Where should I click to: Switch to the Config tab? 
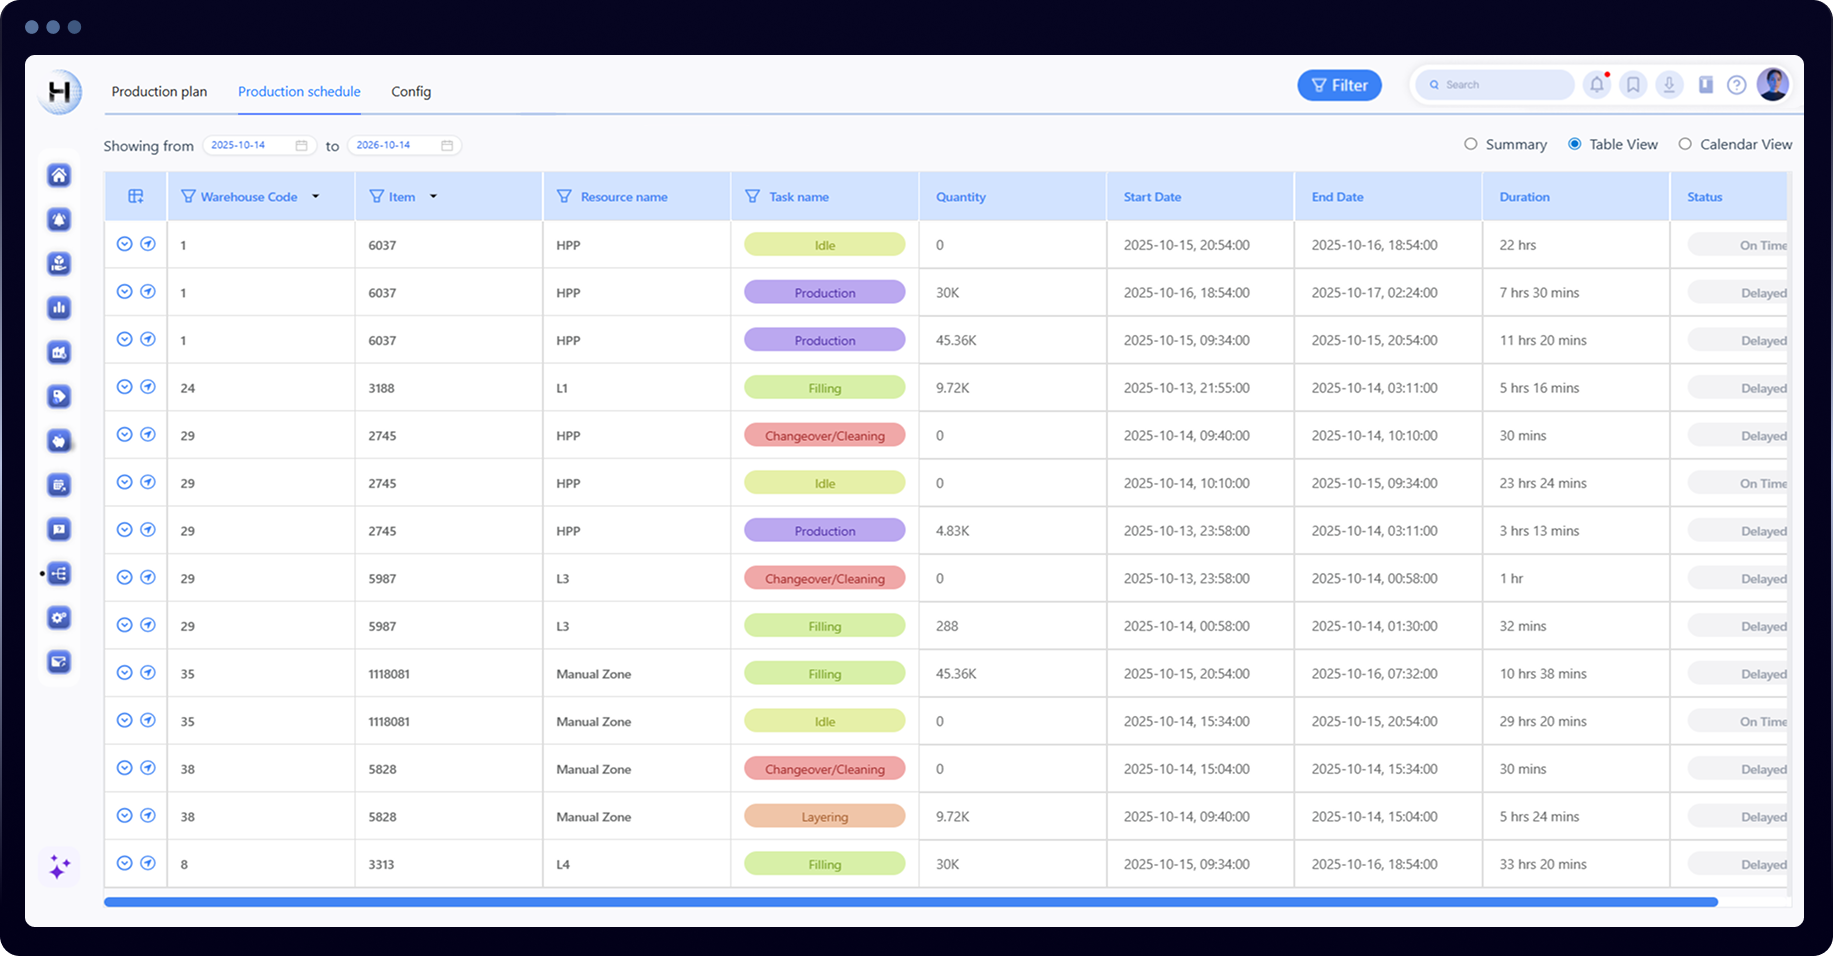click(411, 91)
